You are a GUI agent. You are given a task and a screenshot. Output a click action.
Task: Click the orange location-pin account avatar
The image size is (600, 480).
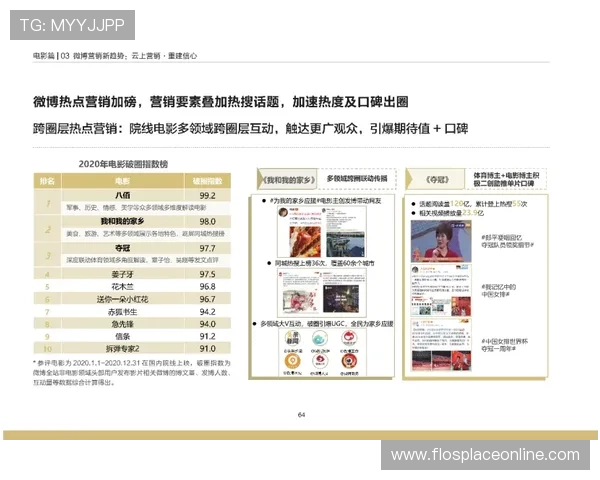coord(292,361)
